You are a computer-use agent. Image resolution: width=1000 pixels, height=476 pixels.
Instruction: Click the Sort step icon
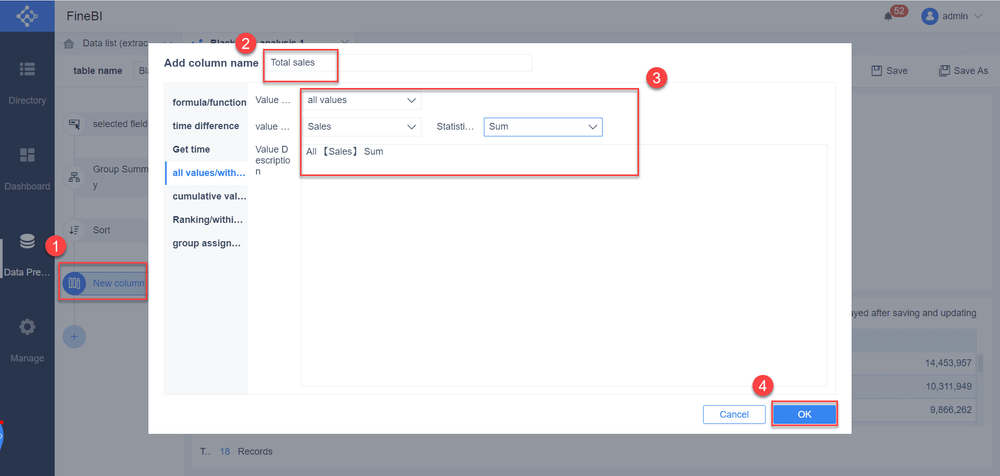pyautogui.click(x=74, y=230)
